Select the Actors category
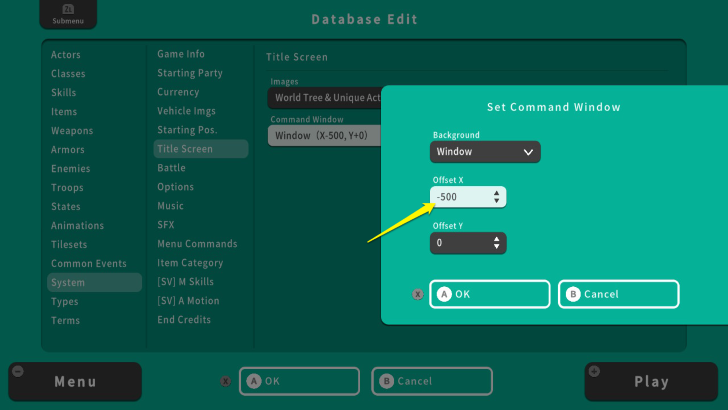 click(x=66, y=55)
